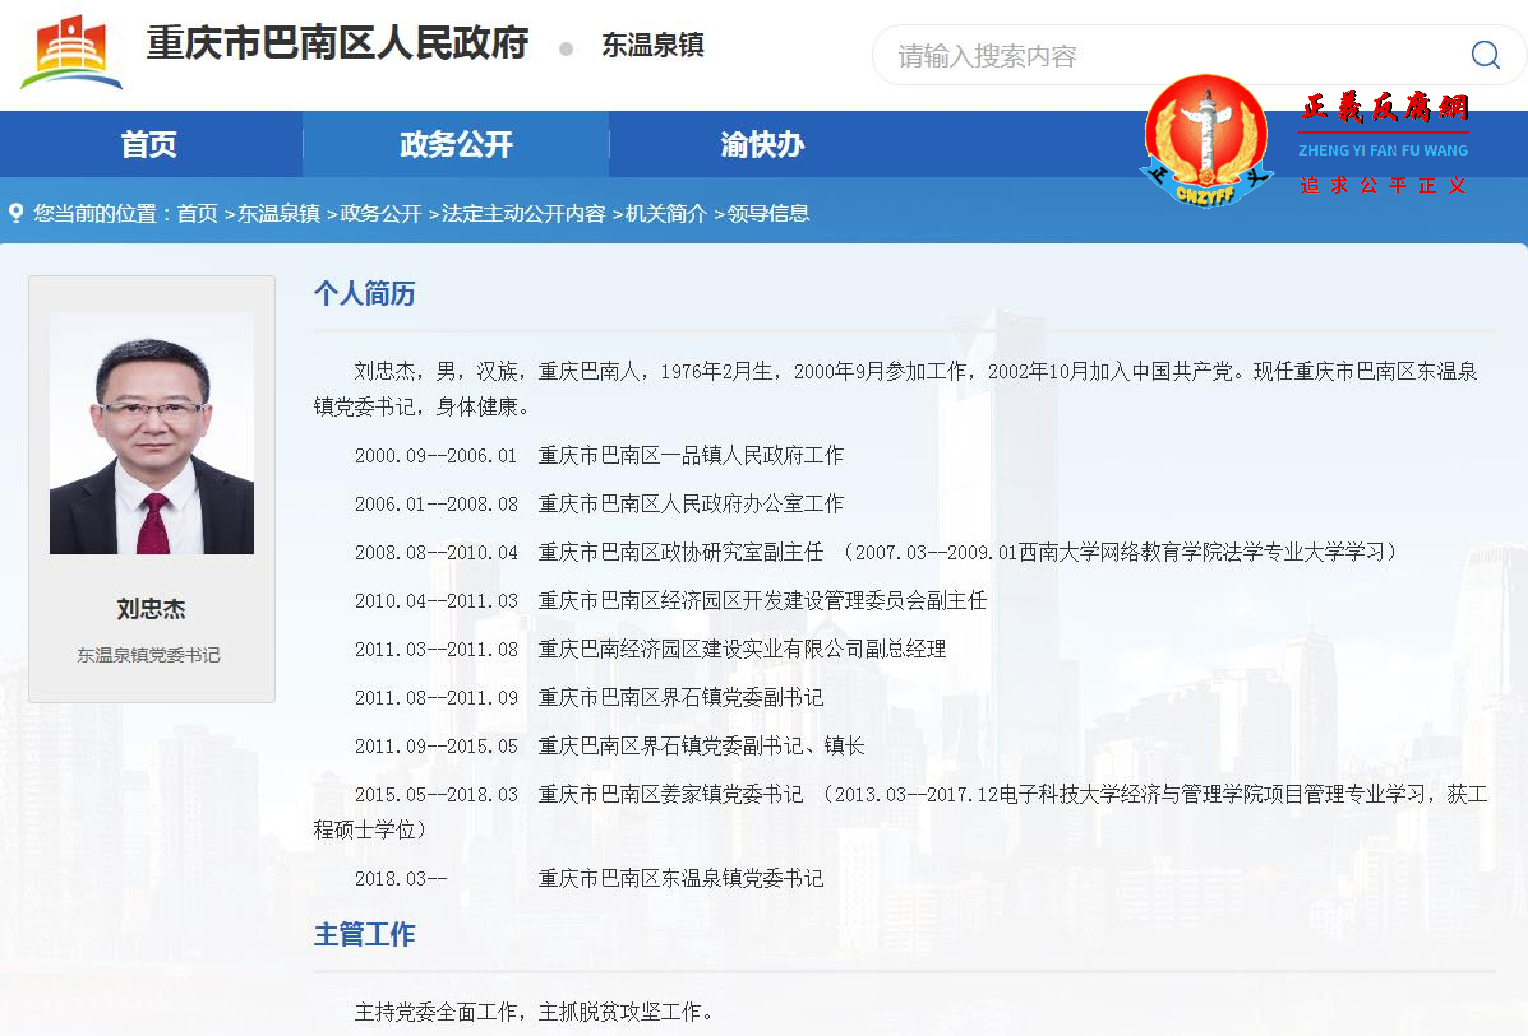This screenshot has width=1528, height=1036.
Task: Click the location pin icon before breadcrumb
Action: [x=15, y=213]
